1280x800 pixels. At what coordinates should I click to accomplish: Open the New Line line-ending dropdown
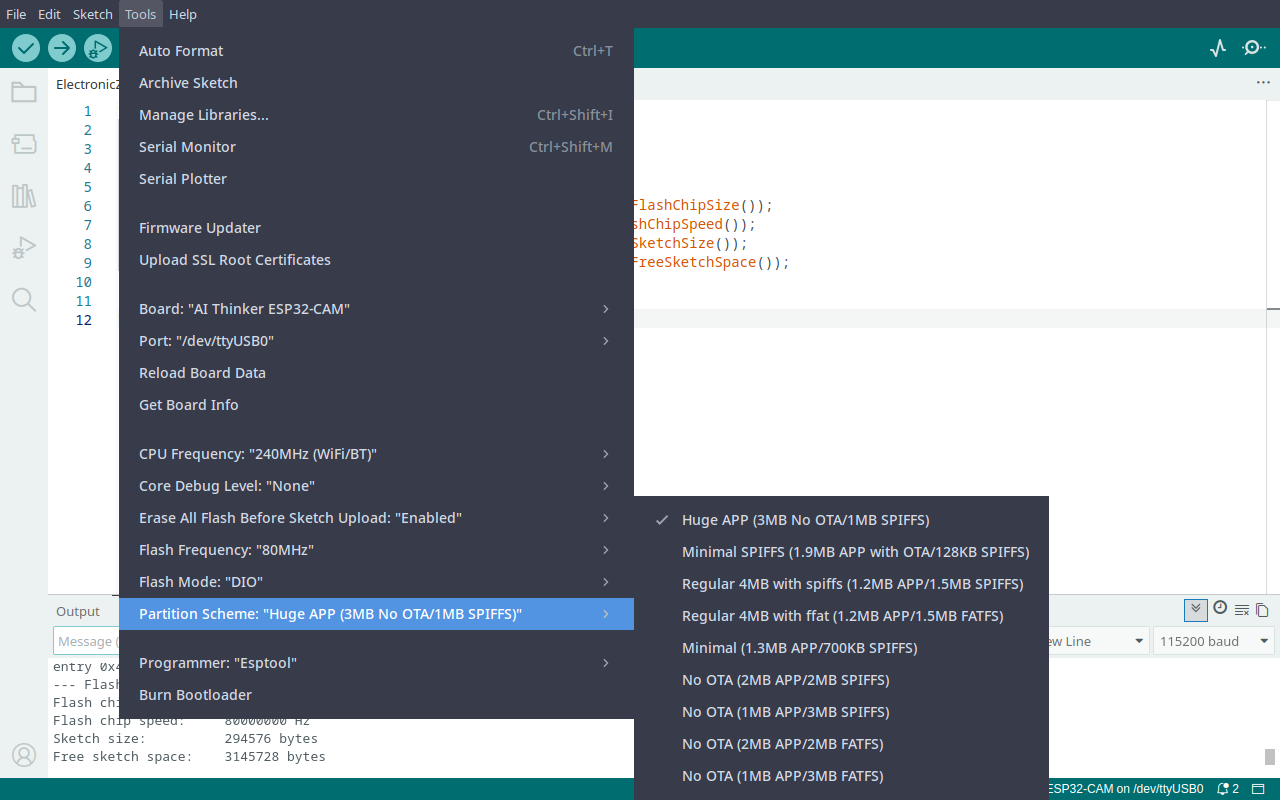tap(1098, 641)
